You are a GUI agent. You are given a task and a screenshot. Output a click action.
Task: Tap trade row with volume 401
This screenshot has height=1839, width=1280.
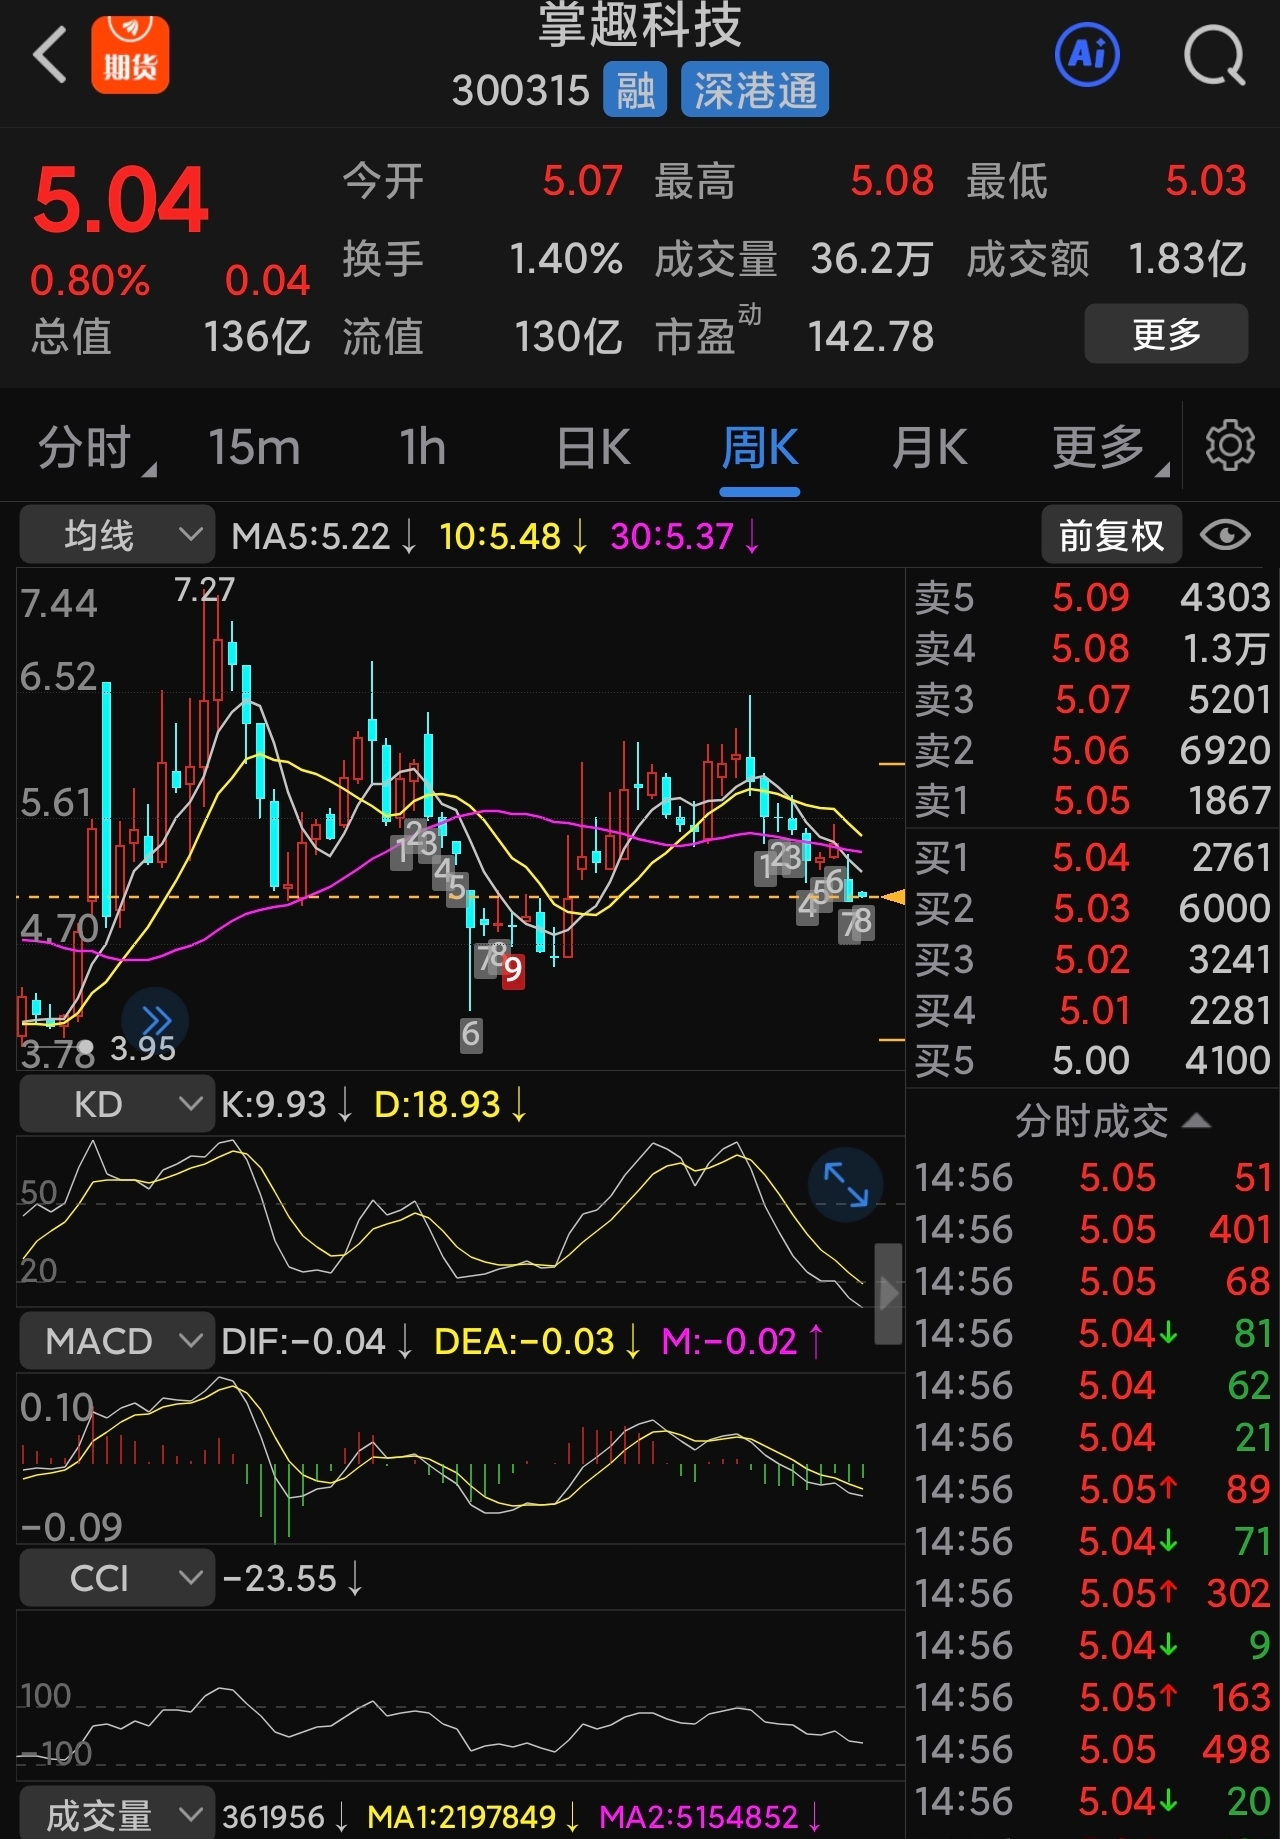[x=1092, y=1229]
